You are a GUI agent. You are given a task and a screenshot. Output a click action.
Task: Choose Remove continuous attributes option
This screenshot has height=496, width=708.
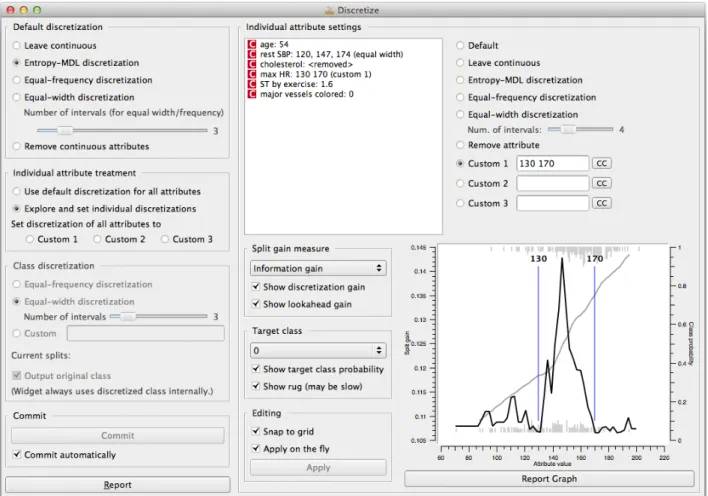tap(17, 146)
